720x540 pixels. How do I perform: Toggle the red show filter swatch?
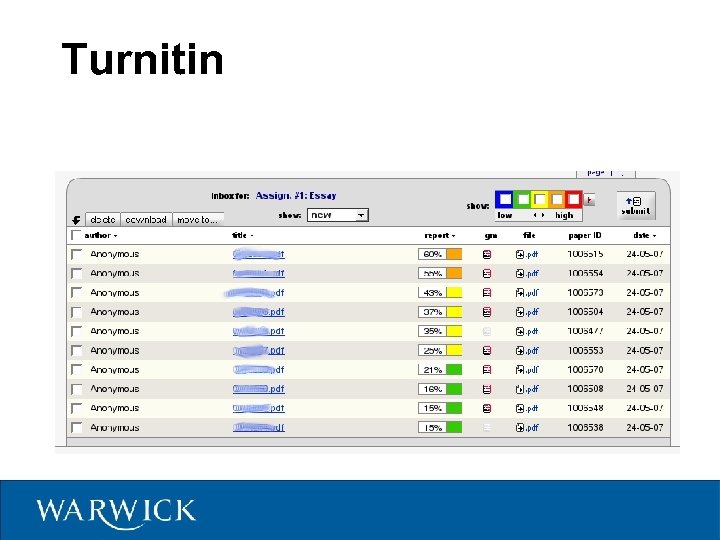574,200
